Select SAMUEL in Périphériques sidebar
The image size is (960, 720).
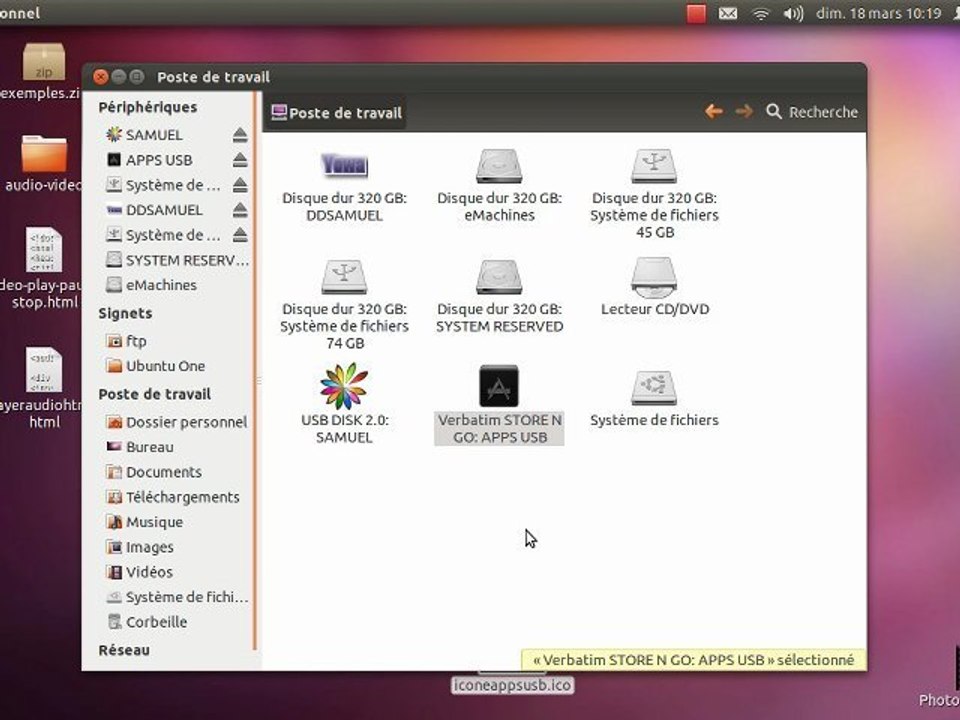(x=154, y=135)
